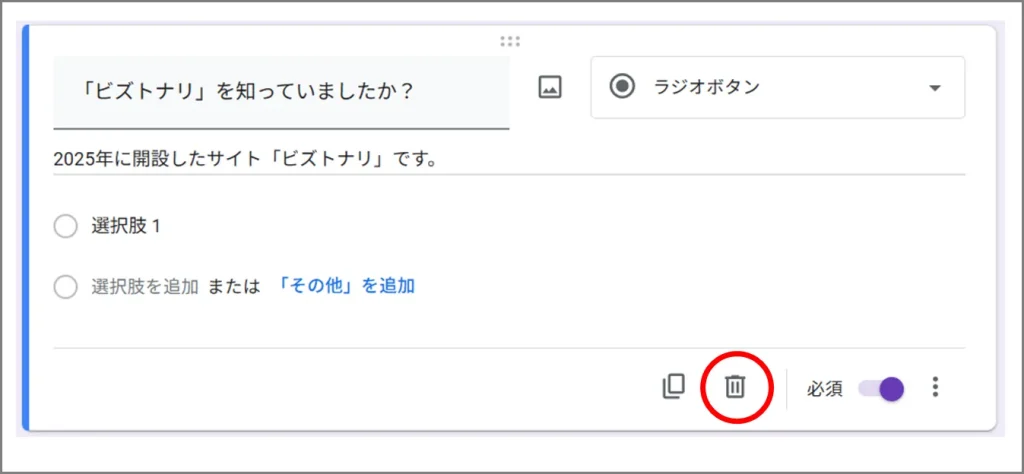This screenshot has height=474, width=1024.
Task: Click the 必須 label text
Action: [x=827, y=388]
